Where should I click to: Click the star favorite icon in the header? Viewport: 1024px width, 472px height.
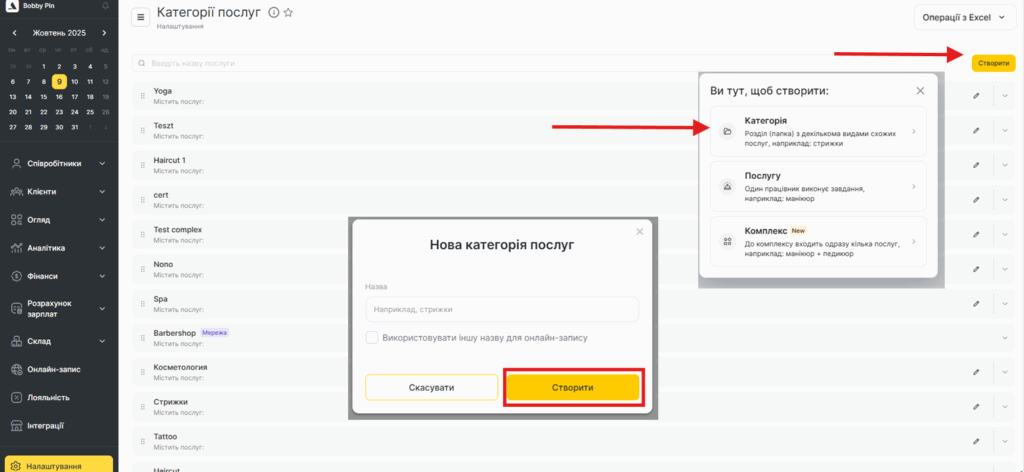coord(288,13)
